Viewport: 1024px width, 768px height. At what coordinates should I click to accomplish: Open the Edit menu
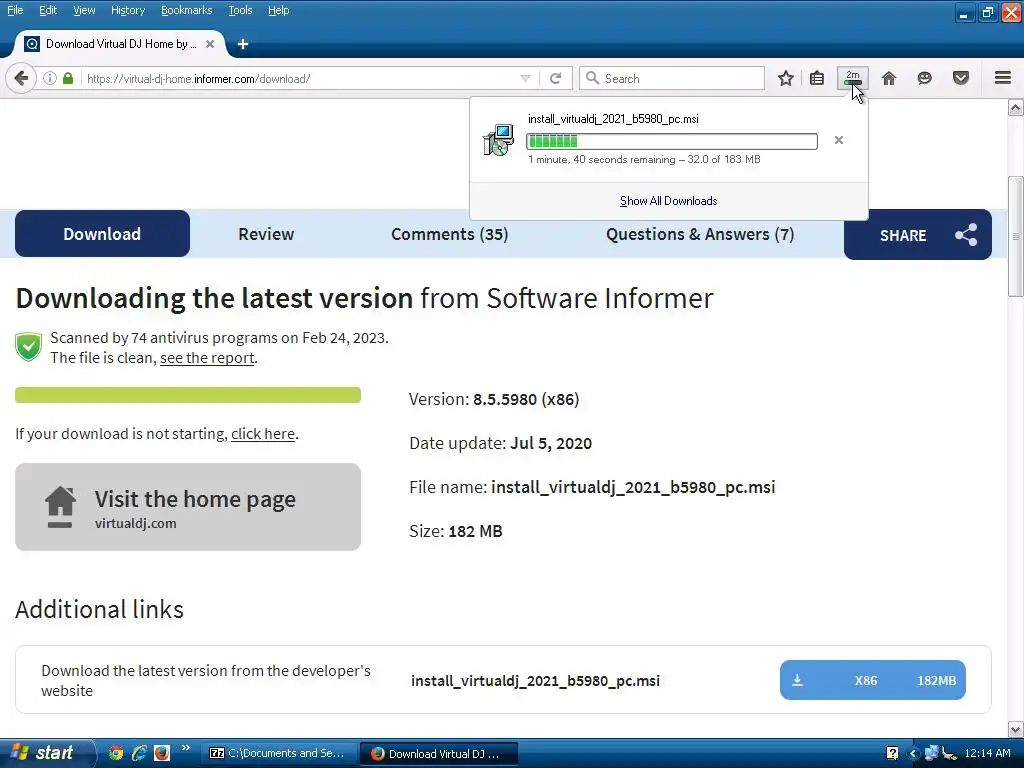(48, 10)
